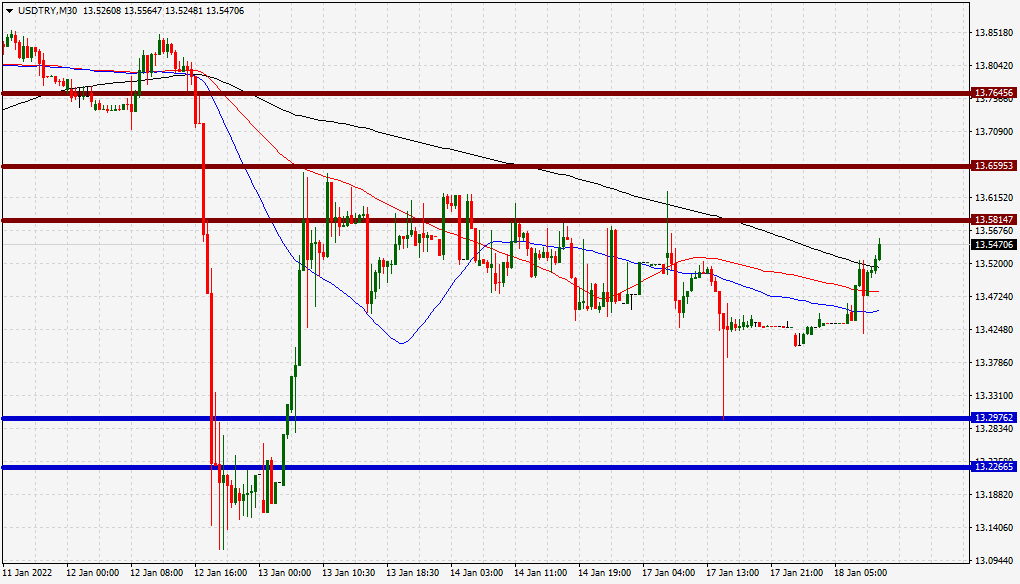This screenshot has width=1020, height=584.
Task: Click the 18 Jan 05:00 time label
Action: [860, 573]
